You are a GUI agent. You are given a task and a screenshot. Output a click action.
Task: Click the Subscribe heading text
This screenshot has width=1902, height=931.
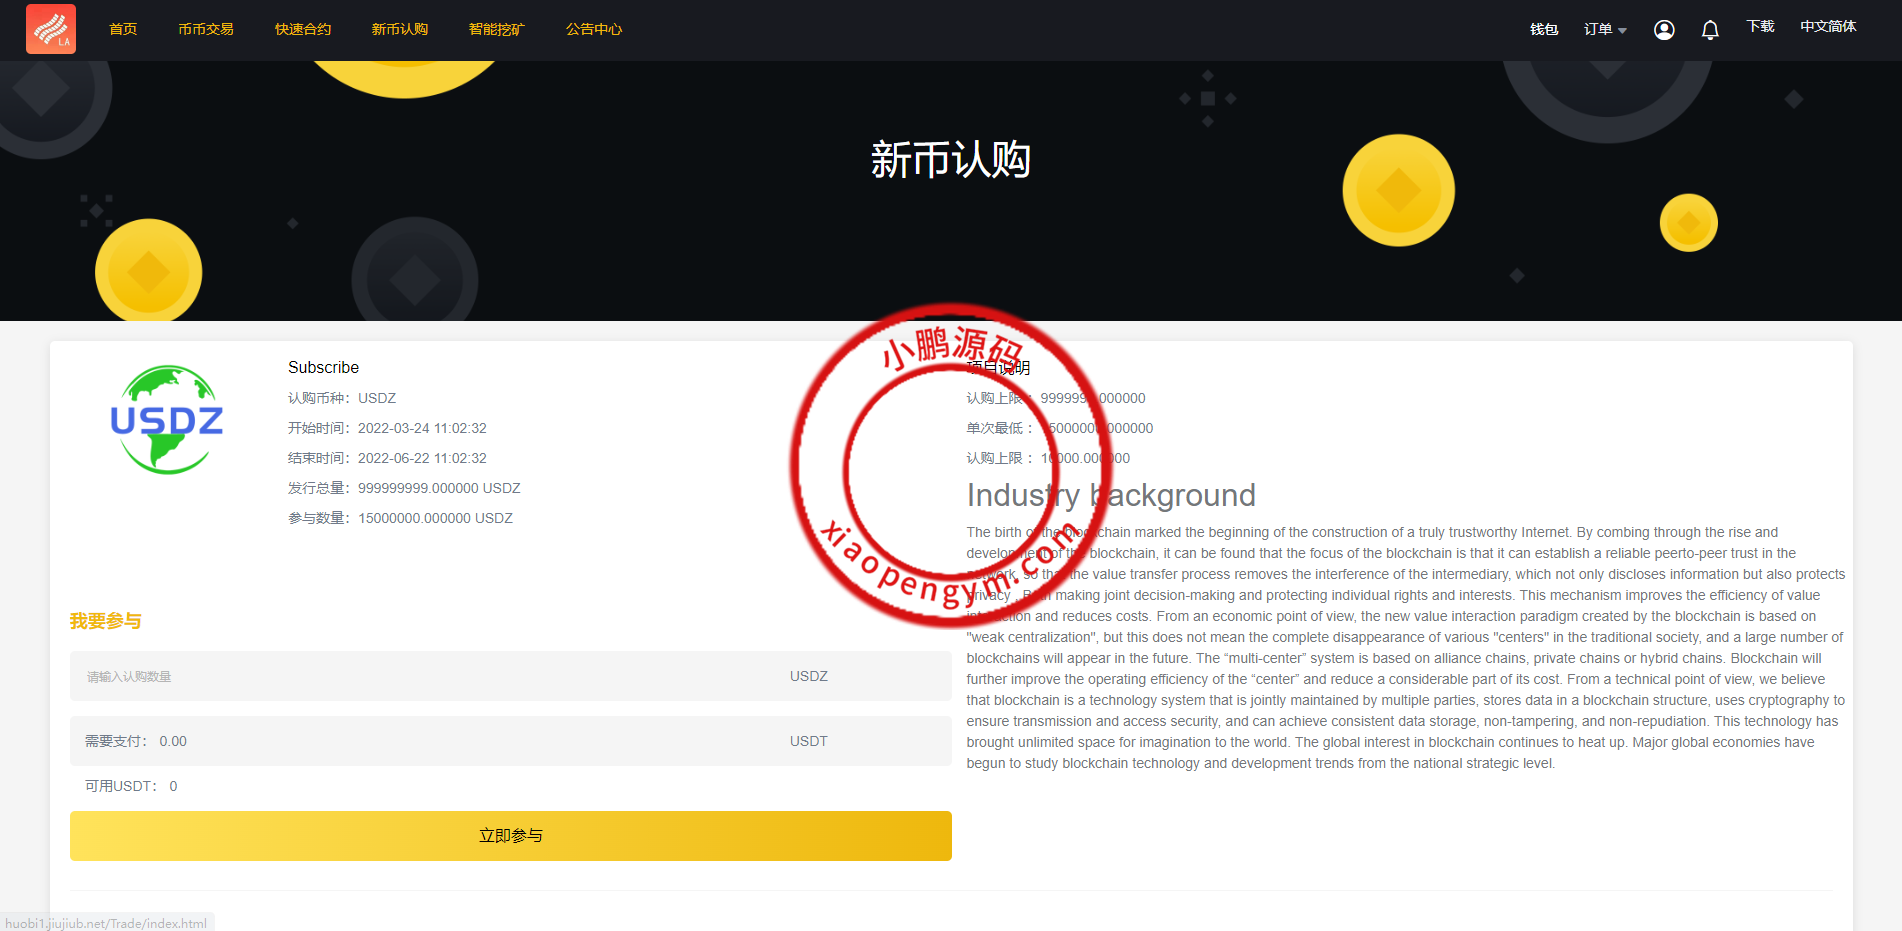323,368
